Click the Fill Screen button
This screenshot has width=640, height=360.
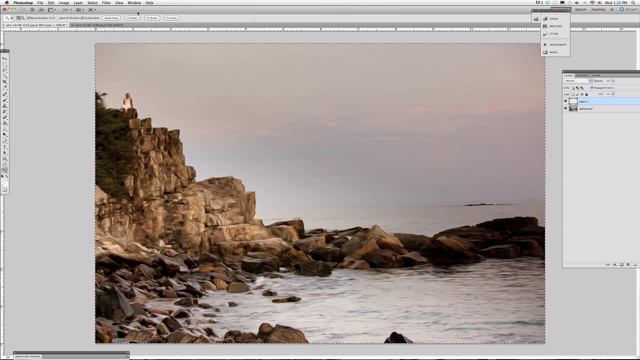[x=152, y=18]
